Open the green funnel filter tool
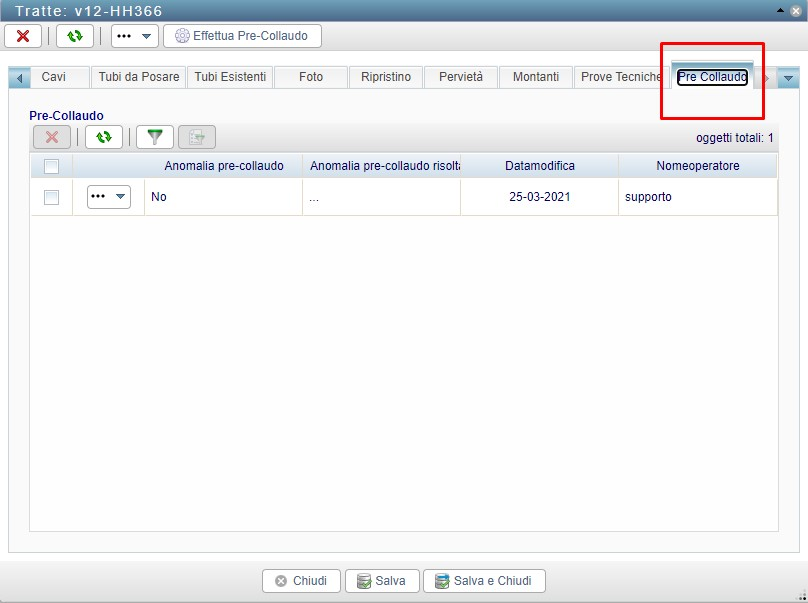This screenshot has width=808, height=603. (x=155, y=137)
